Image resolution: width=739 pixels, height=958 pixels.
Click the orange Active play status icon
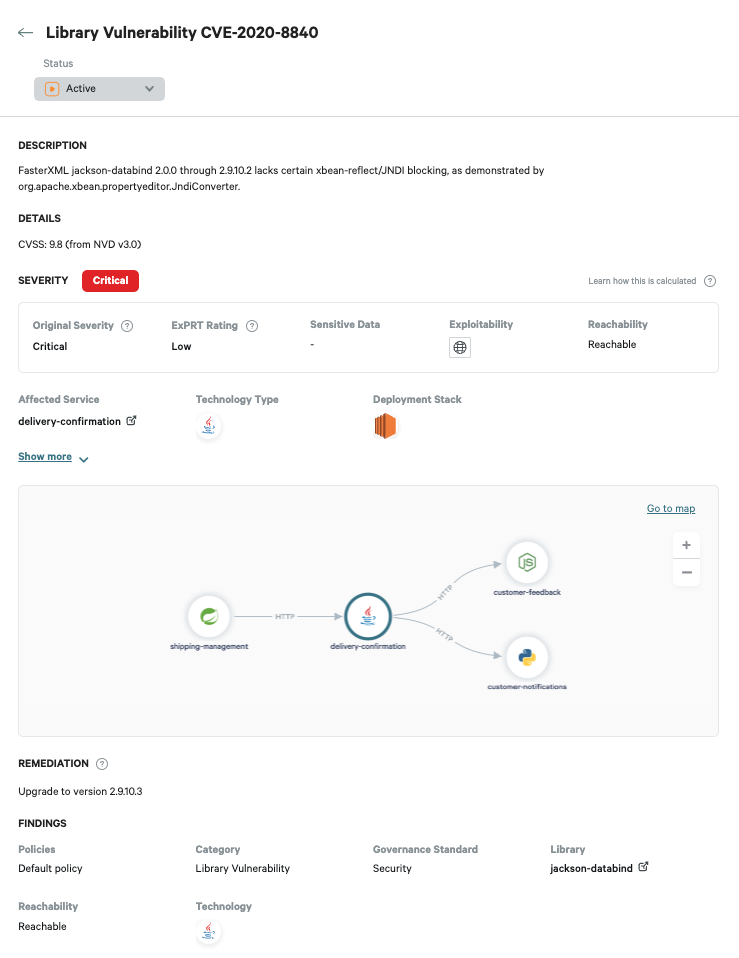pyautogui.click(x=52, y=89)
